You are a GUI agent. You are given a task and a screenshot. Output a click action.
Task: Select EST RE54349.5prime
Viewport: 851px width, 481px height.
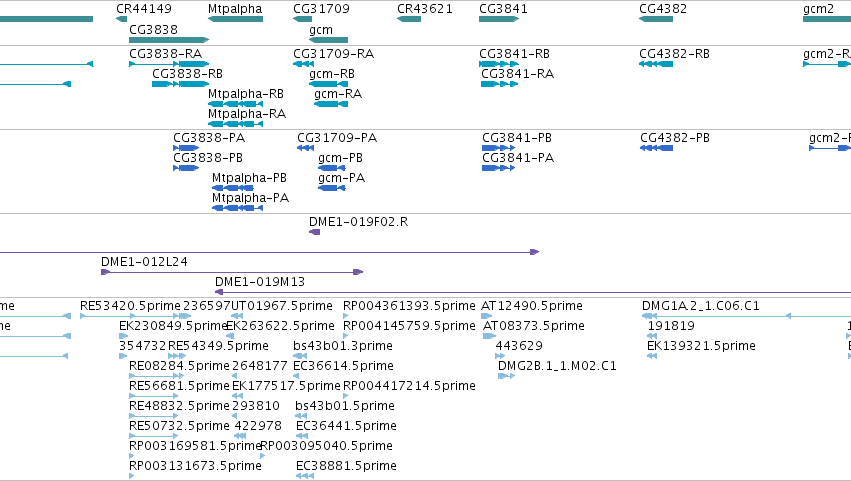click(x=218, y=346)
